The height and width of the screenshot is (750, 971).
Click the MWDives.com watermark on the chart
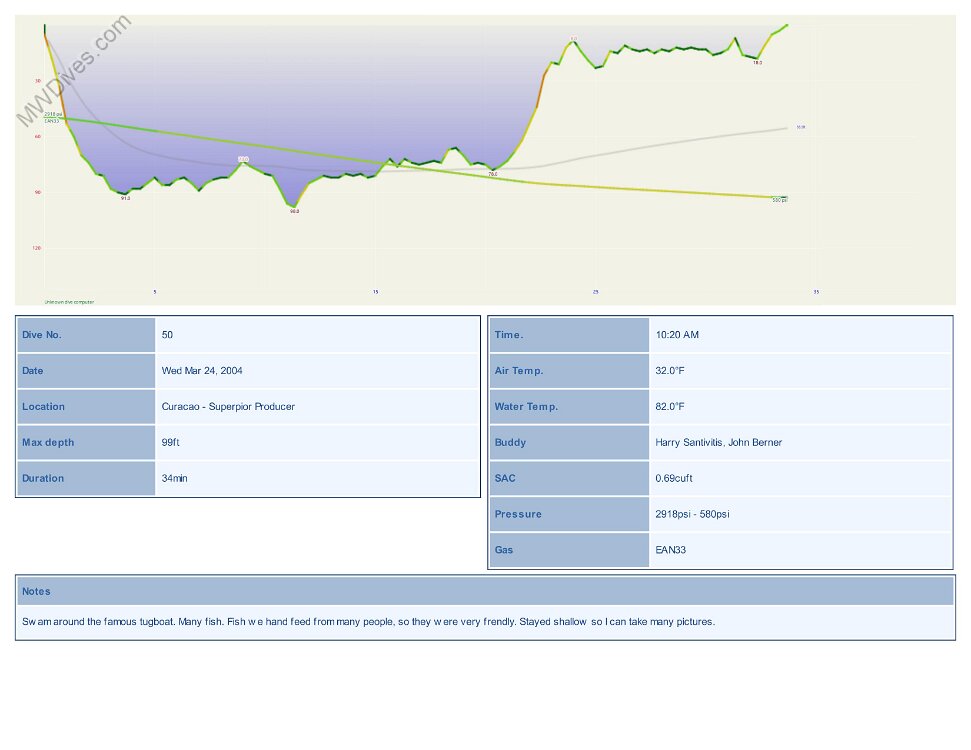coord(73,70)
